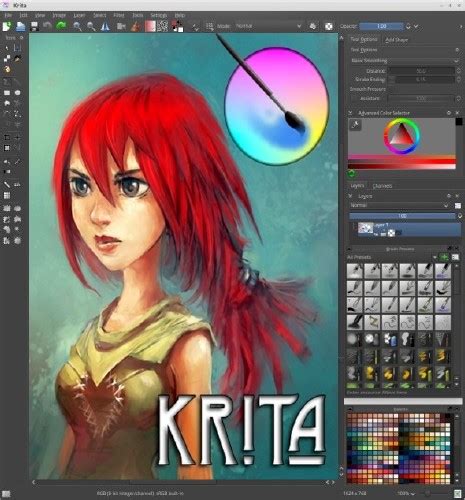Toggle preserve alpha checkerboard button
465x500 pixels.
click(329, 26)
